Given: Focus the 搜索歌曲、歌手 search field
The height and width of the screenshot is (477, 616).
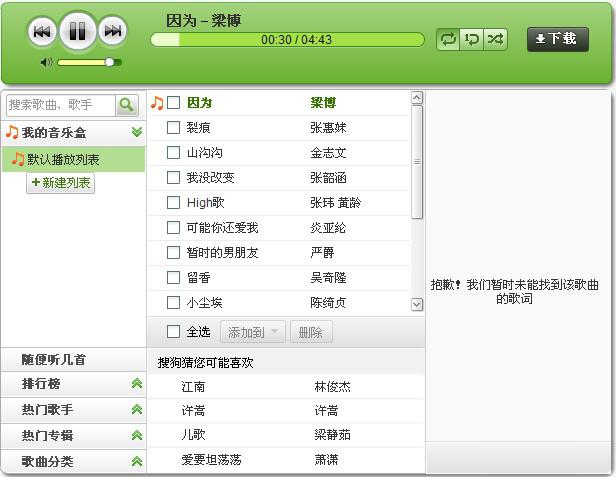Looking at the screenshot, I should click(61, 105).
